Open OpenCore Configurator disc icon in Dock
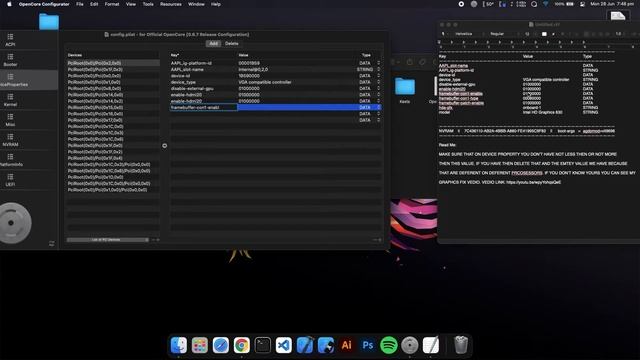The height and width of the screenshot is (360, 640). [409, 345]
